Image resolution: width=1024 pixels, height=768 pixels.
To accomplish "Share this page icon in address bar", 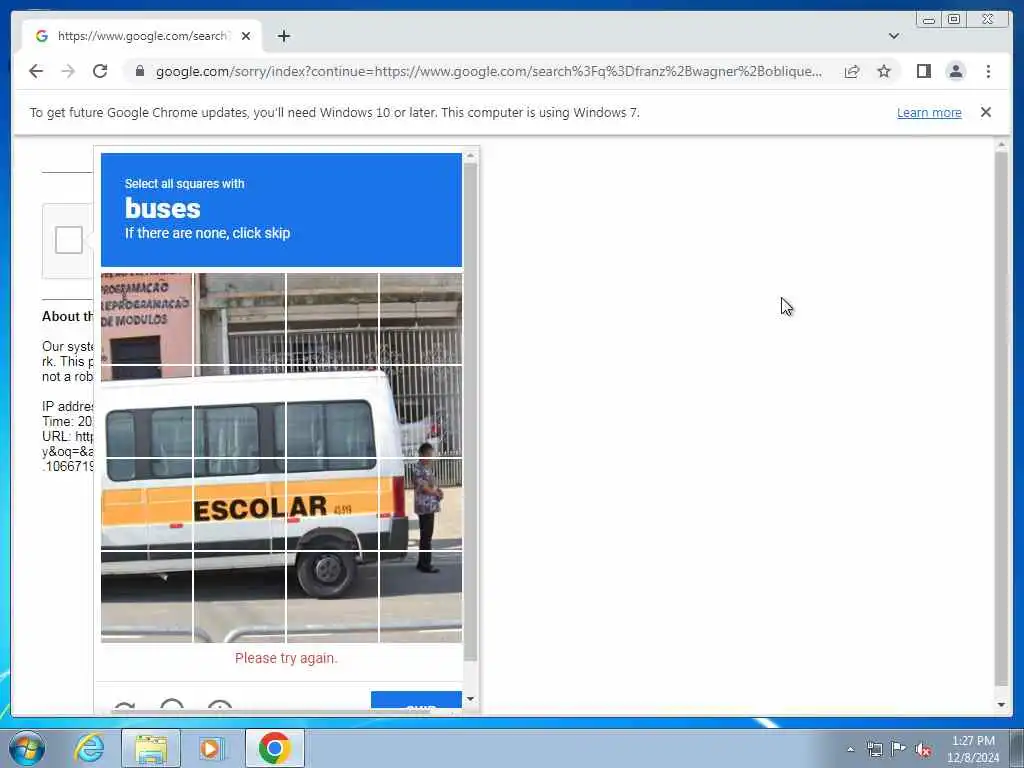I will coord(852,71).
